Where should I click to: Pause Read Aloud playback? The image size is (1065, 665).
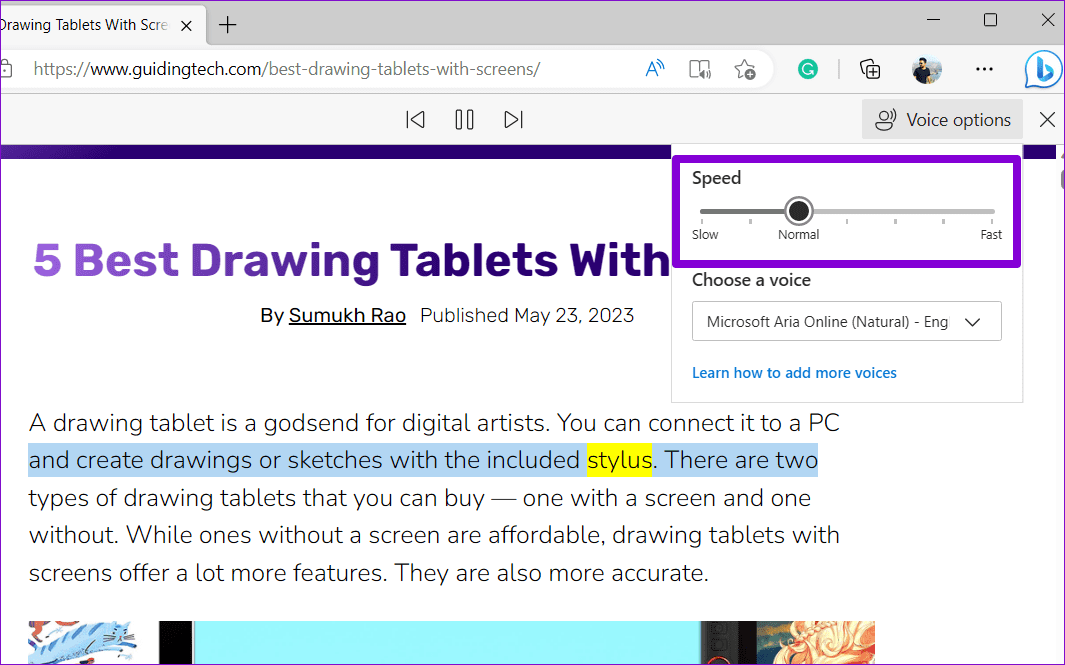click(465, 120)
